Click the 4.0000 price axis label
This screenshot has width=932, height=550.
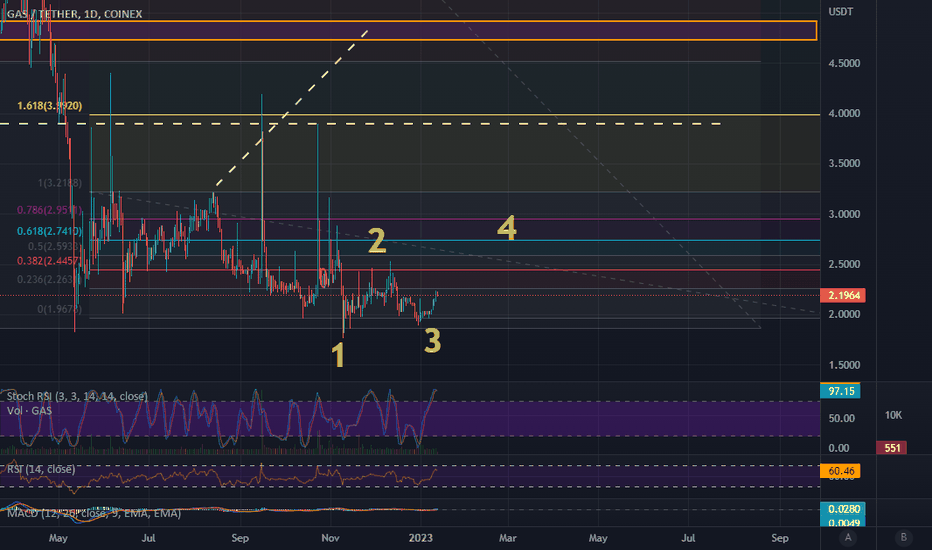click(844, 113)
